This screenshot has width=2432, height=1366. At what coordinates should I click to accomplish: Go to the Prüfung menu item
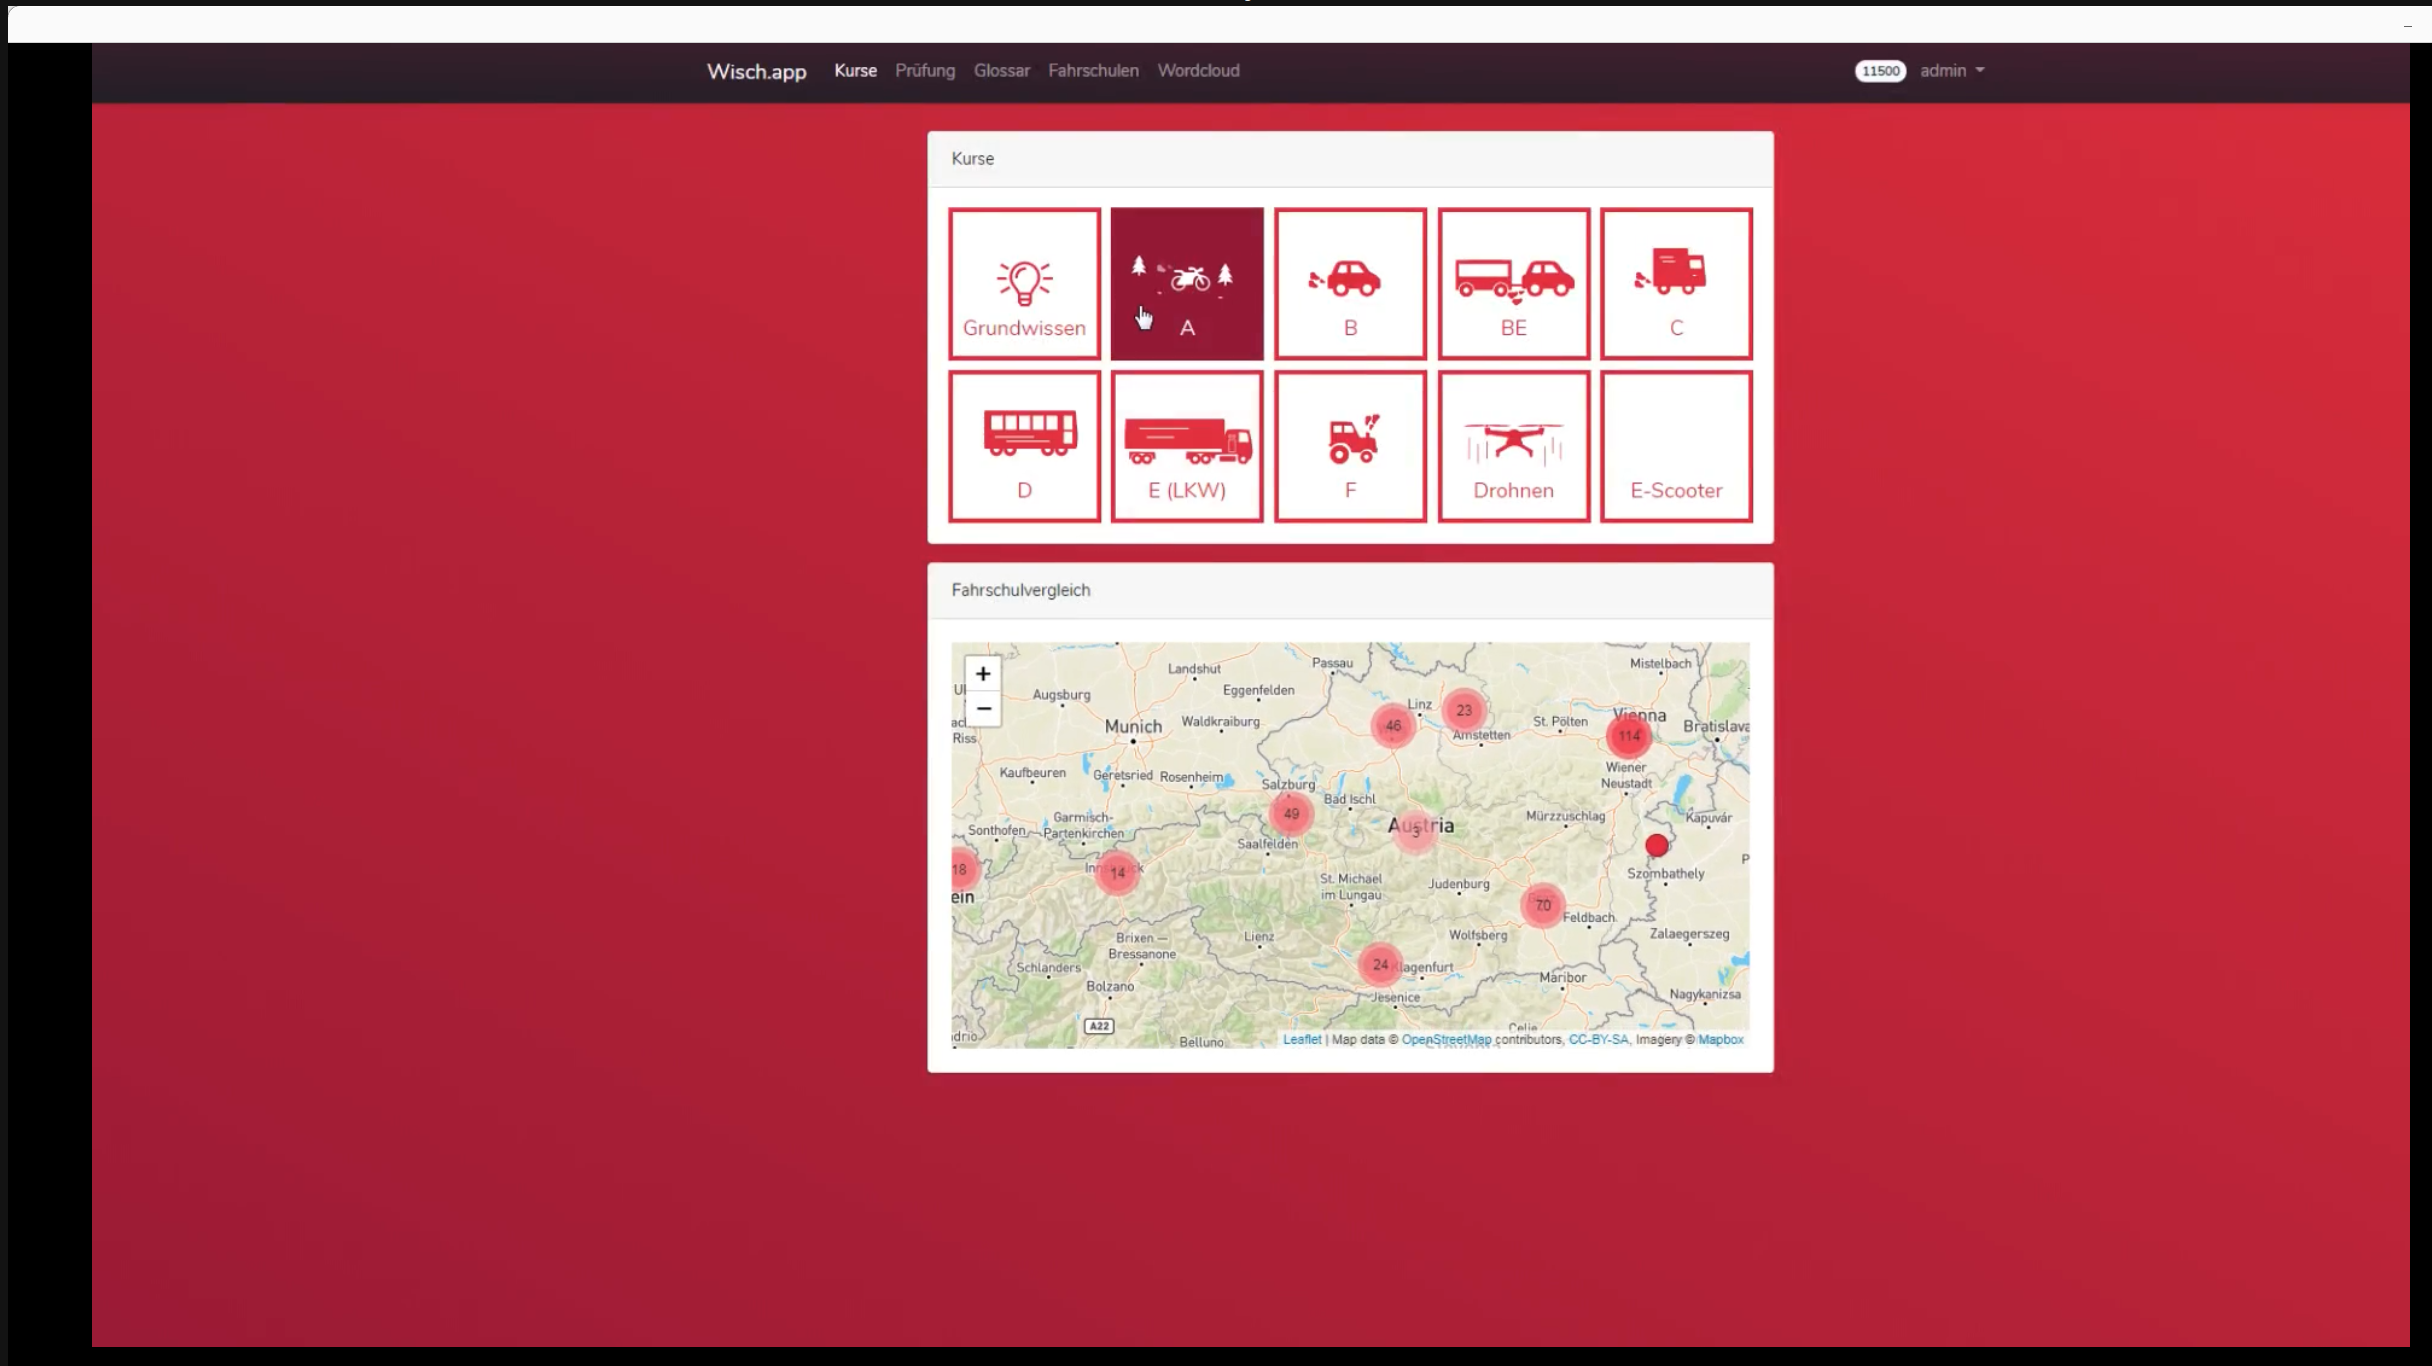924,71
